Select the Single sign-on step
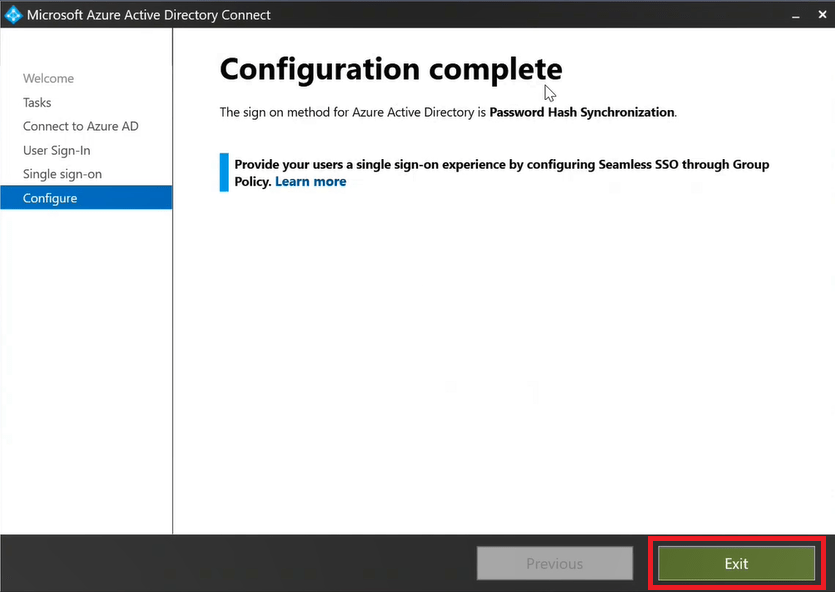This screenshot has width=835, height=592. click(62, 174)
